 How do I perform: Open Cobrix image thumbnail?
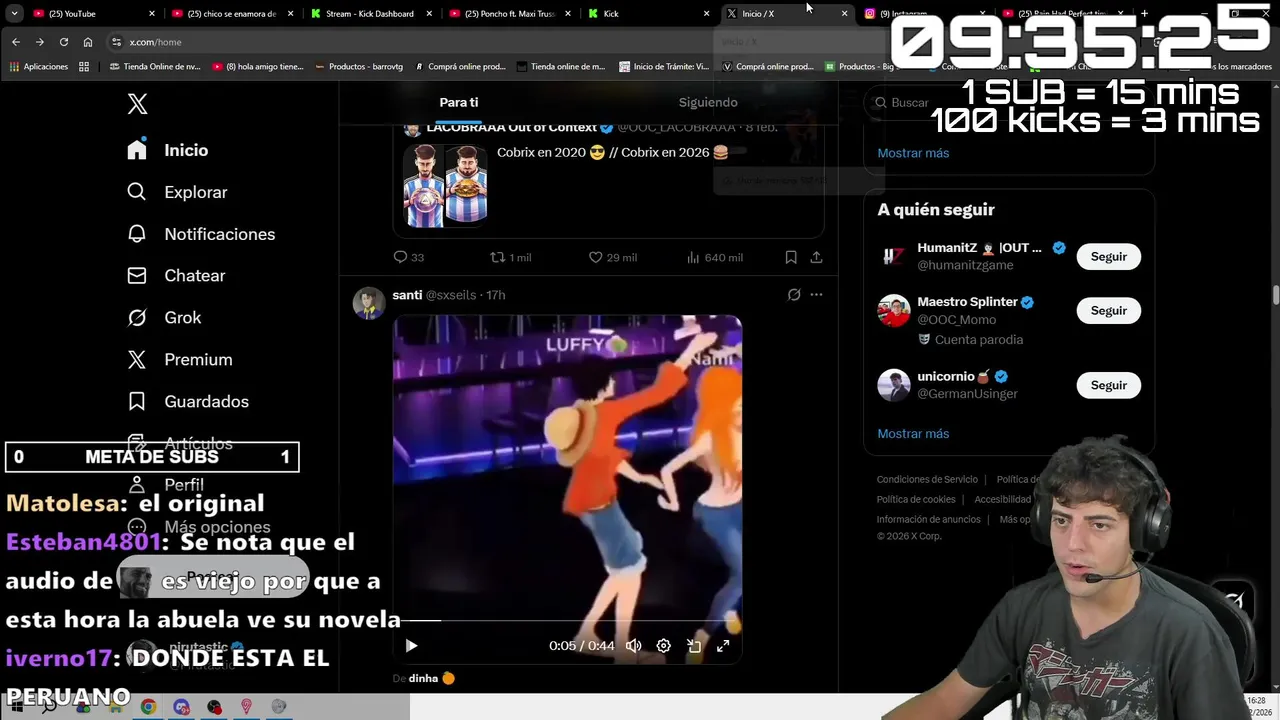tap(445, 186)
